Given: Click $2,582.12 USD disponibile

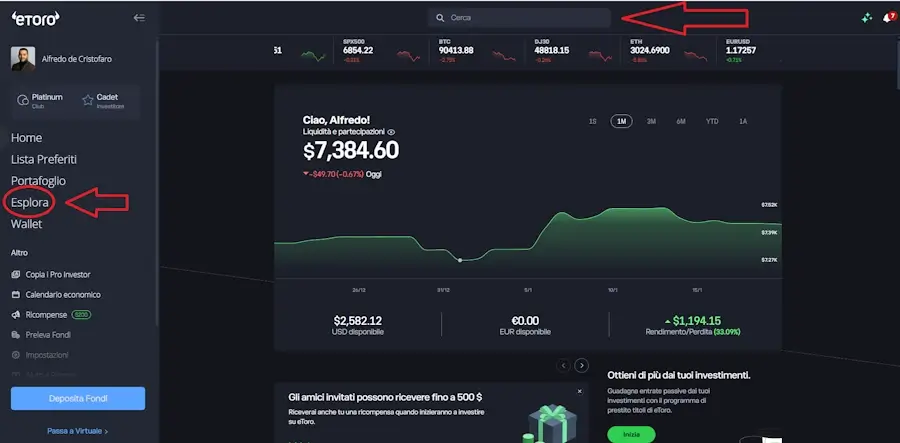Looking at the screenshot, I should [358, 325].
